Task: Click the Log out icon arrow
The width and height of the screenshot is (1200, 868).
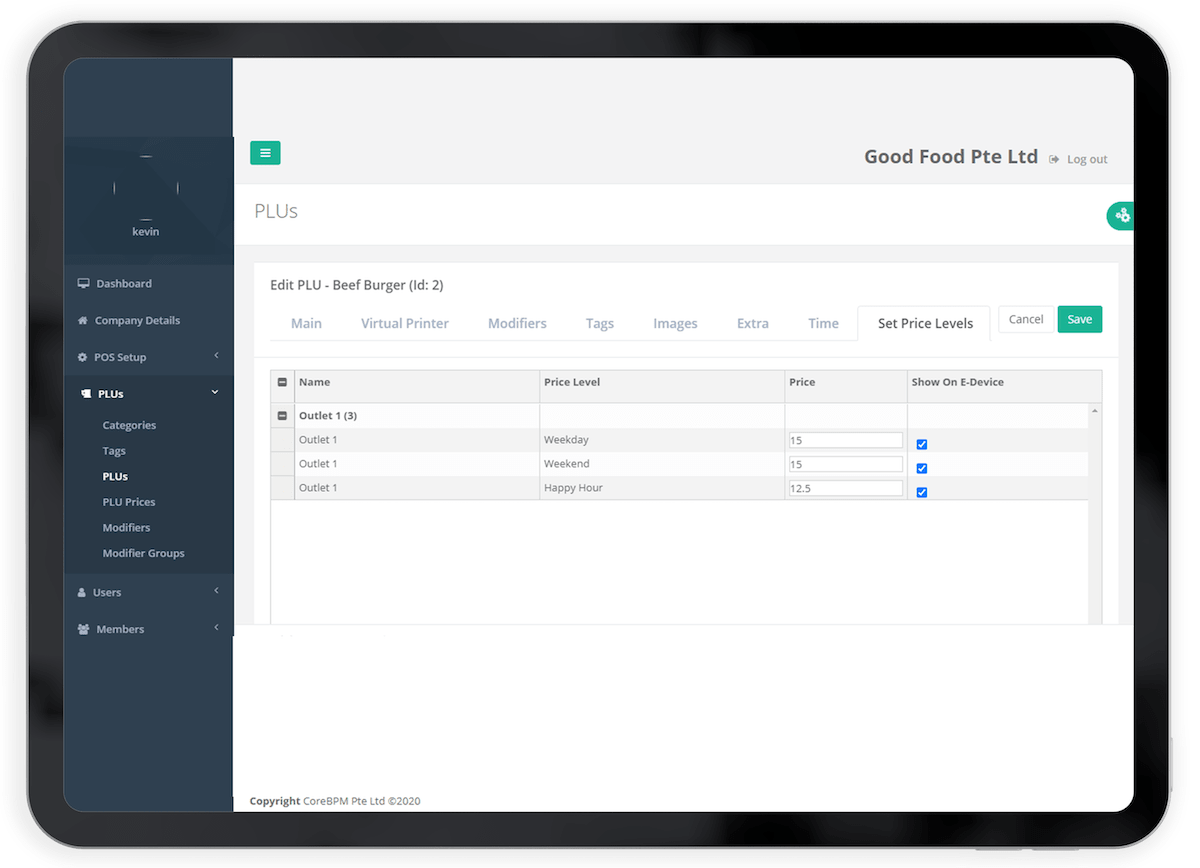Action: 1054,159
